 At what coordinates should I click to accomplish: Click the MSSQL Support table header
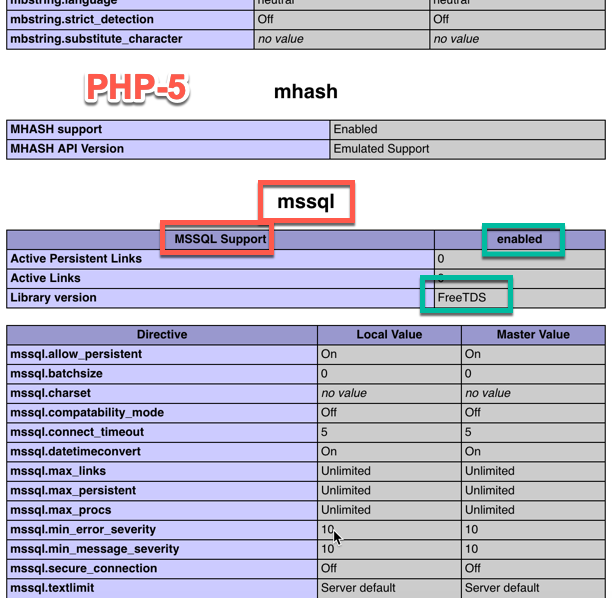[x=220, y=239]
